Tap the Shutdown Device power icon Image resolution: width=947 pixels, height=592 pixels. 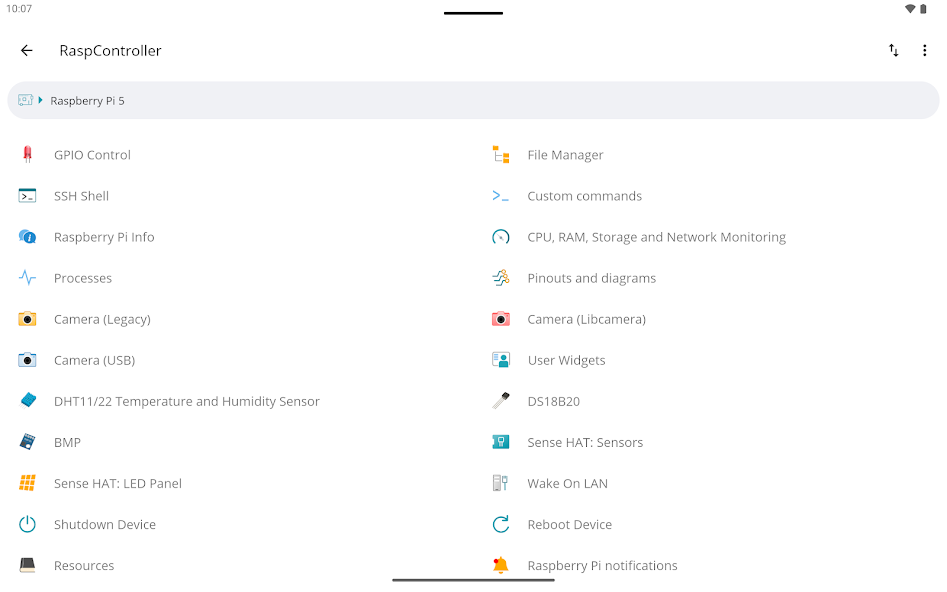tap(27, 524)
